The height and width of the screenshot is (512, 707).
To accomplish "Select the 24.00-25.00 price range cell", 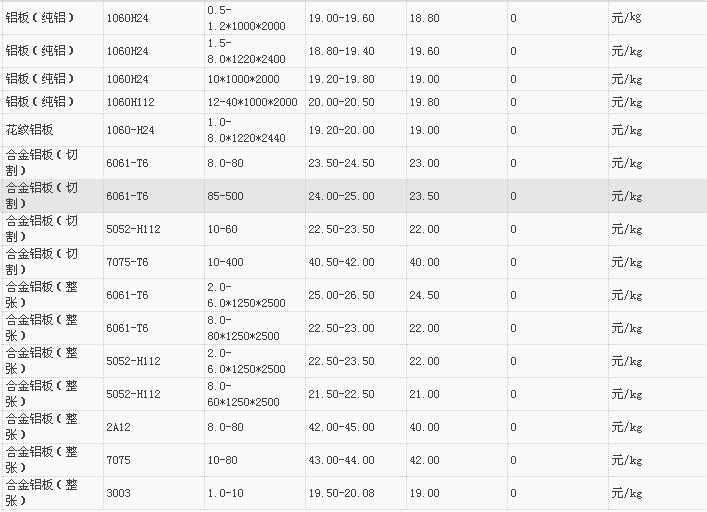I will (x=341, y=196).
